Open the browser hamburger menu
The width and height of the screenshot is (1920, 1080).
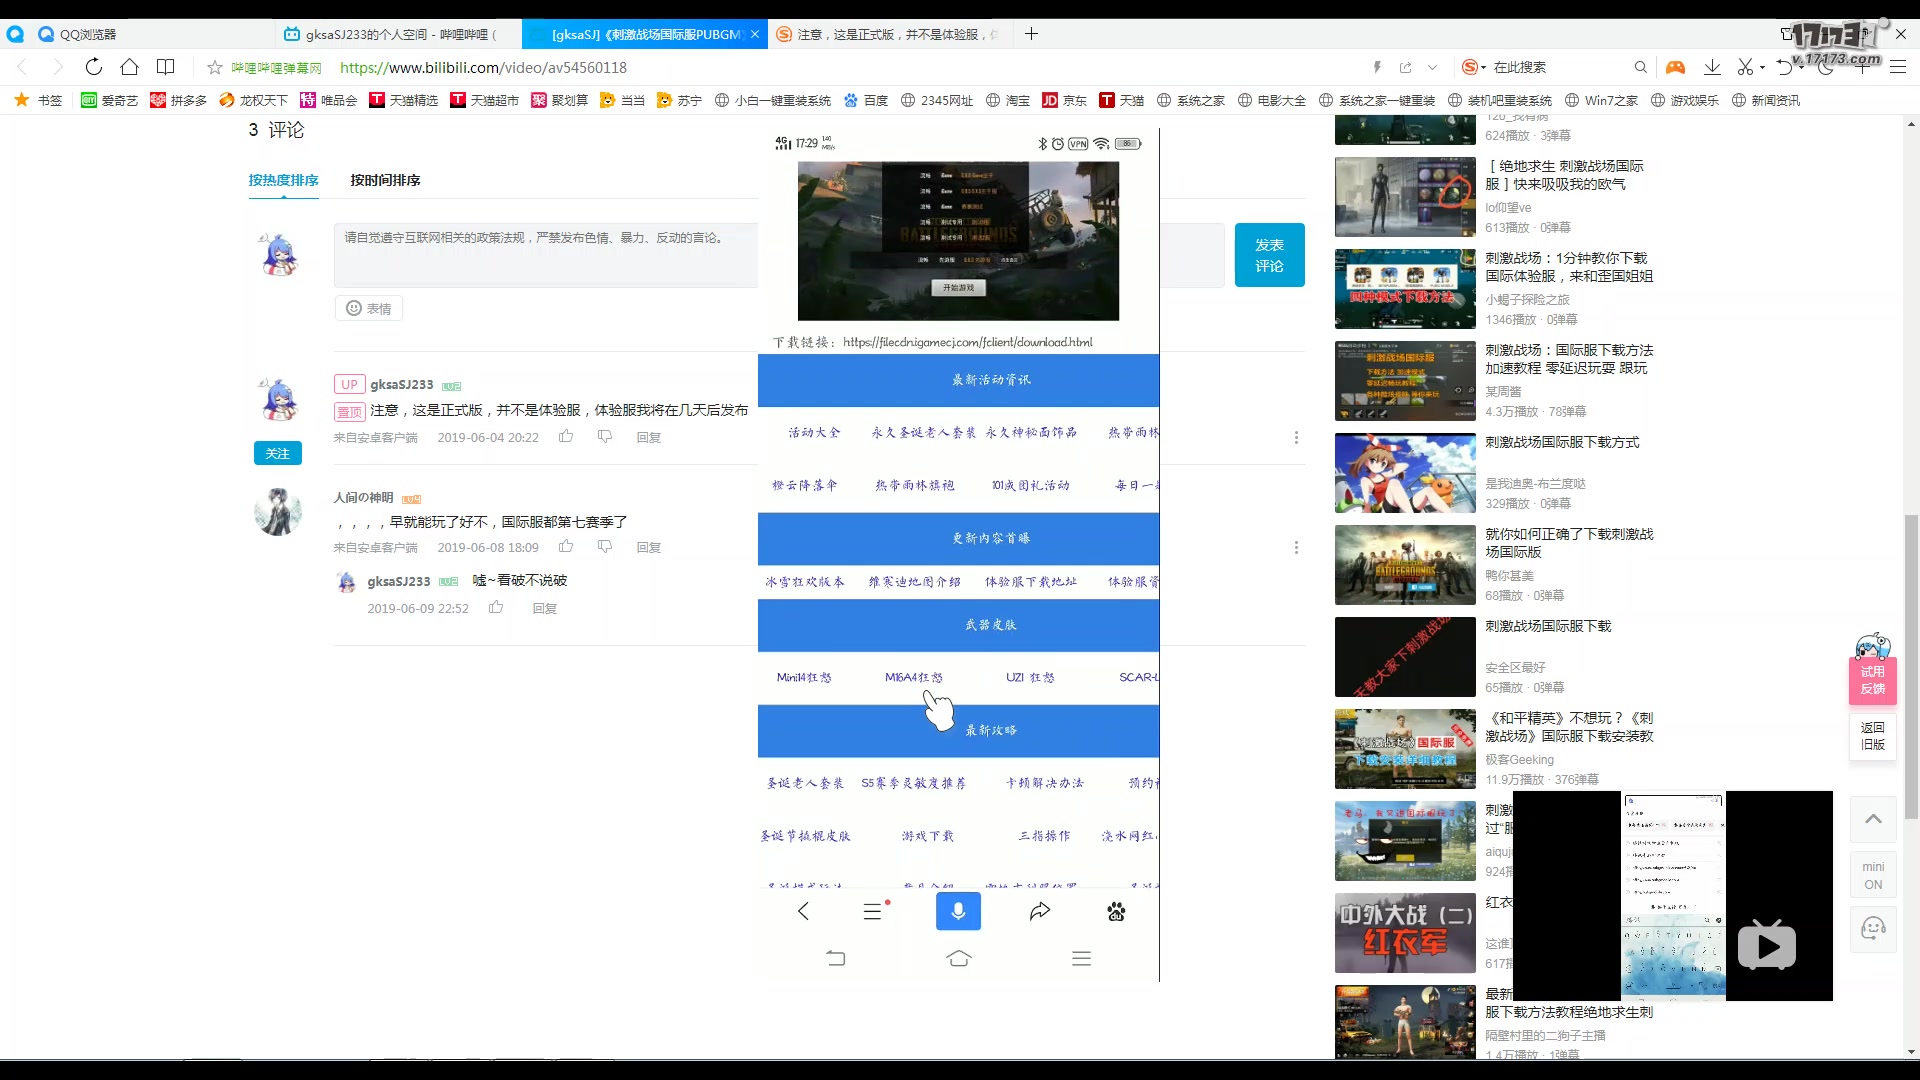click(x=1898, y=67)
